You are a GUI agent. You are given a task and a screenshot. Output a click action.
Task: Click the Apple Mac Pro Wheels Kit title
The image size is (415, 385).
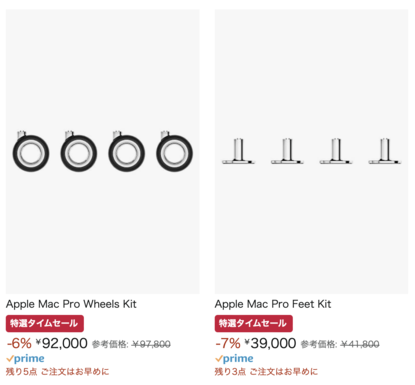click(71, 304)
